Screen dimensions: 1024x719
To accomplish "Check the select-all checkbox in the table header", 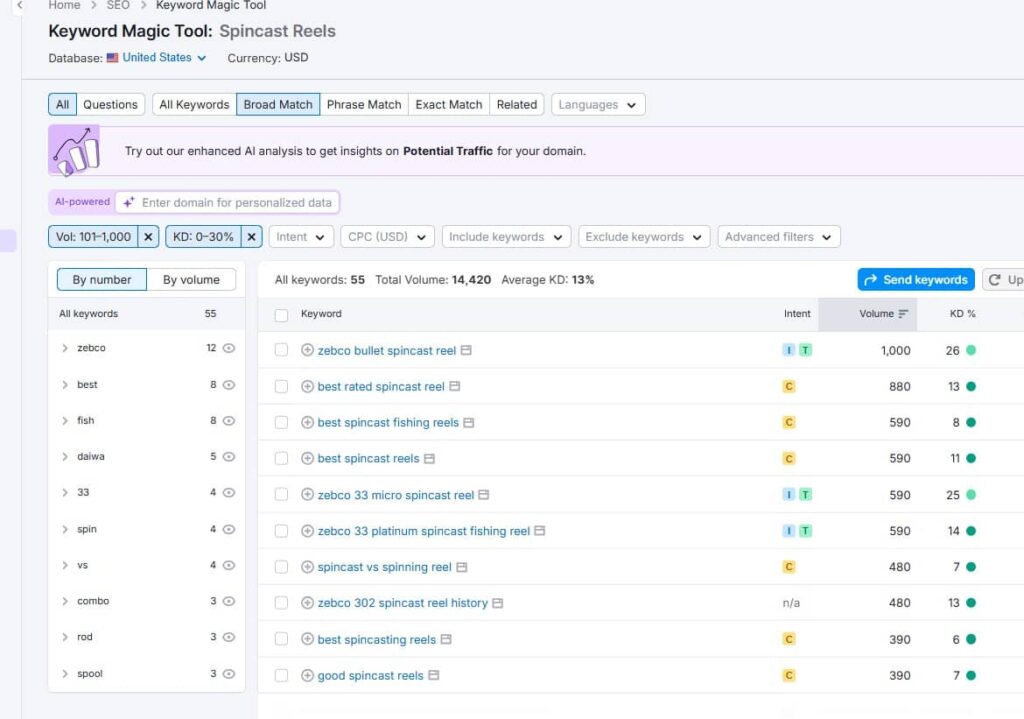I will (x=280, y=313).
